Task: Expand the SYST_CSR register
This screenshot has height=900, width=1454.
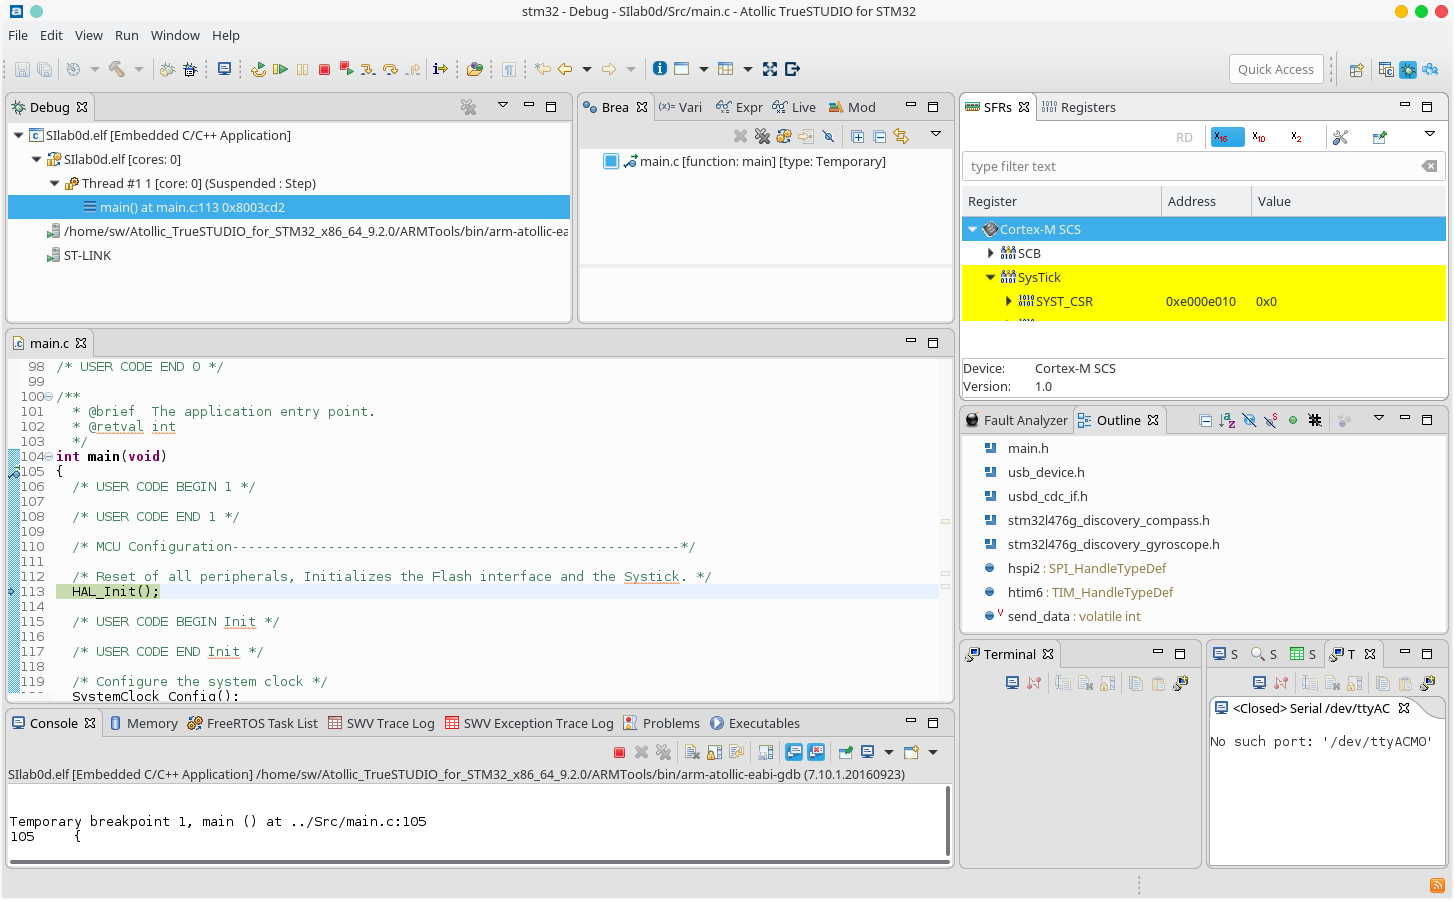Action: pyautogui.click(x=1008, y=301)
